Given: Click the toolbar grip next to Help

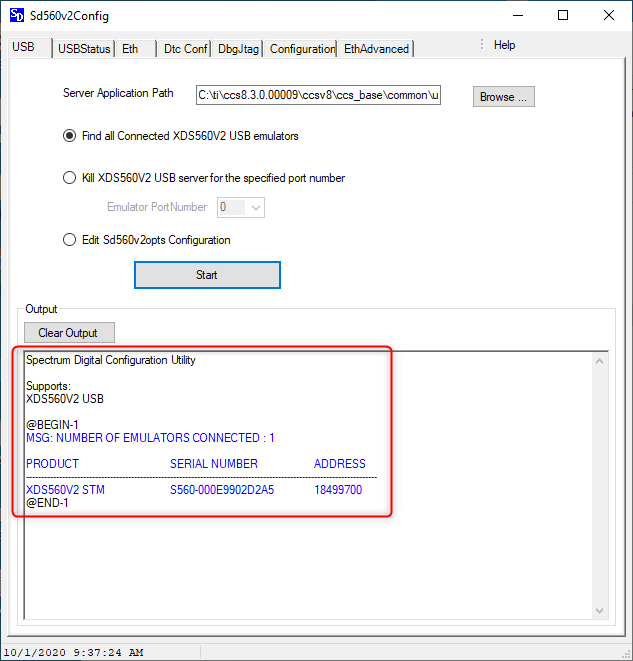Looking at the screenshot, I should (x=482, y=45).
